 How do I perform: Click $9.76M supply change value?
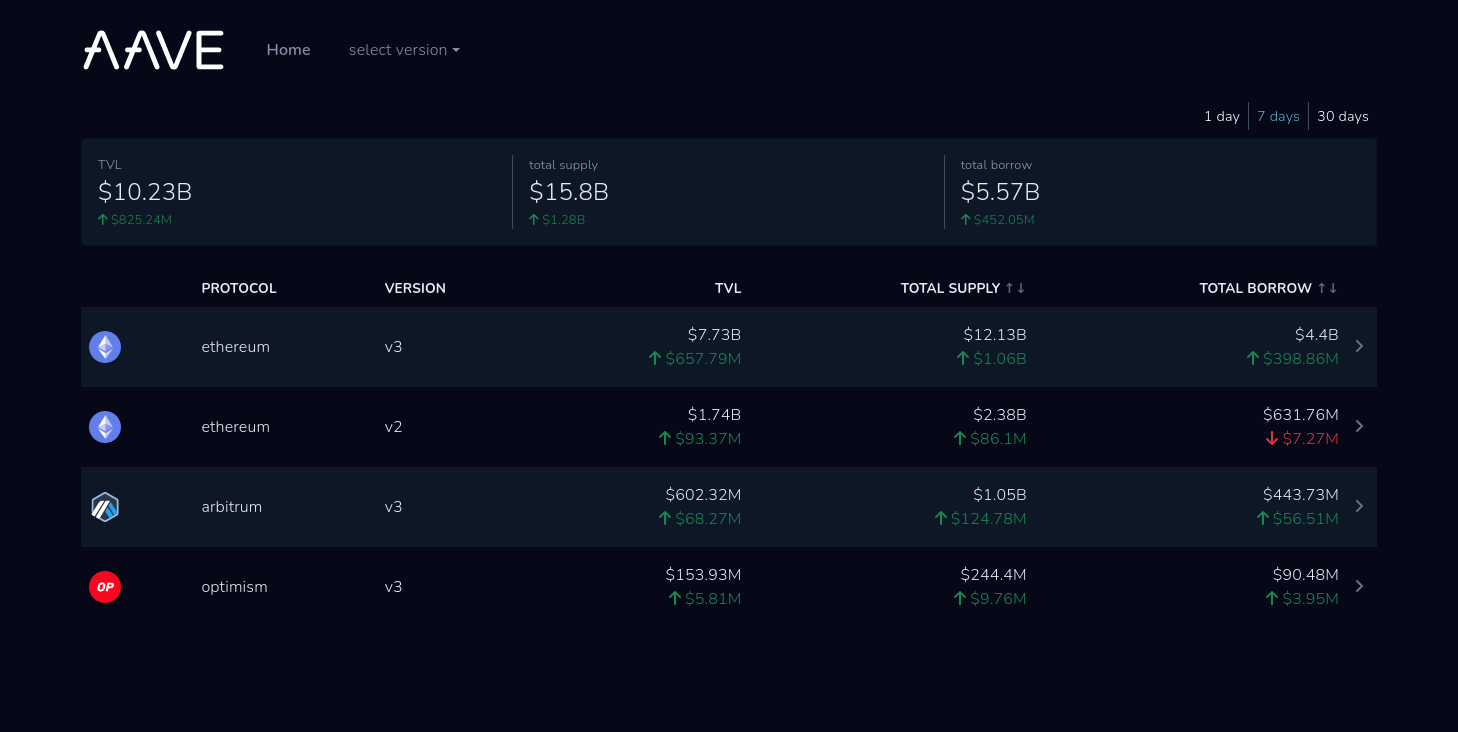[x=998, y=598]
